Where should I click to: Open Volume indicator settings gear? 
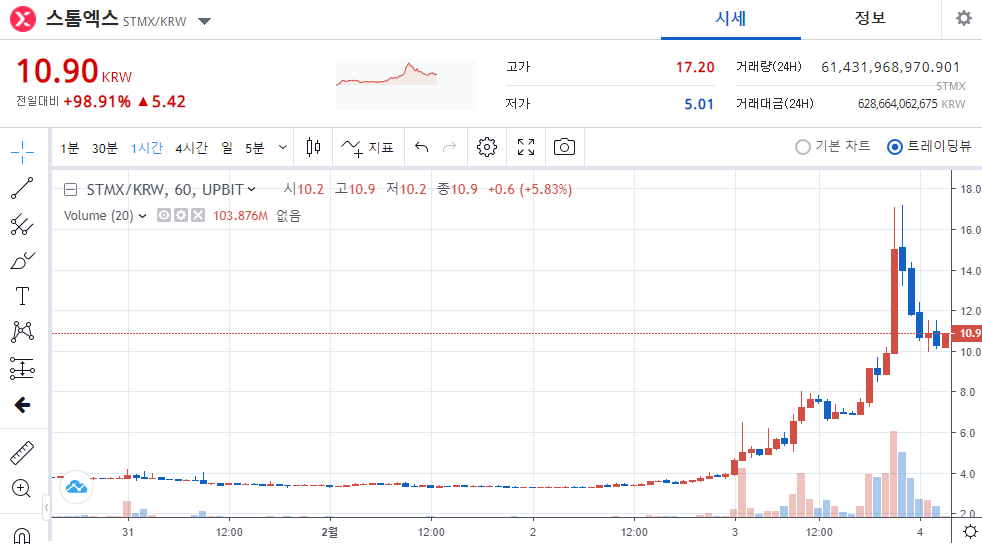pyautogui.click(x=181, y=215)
